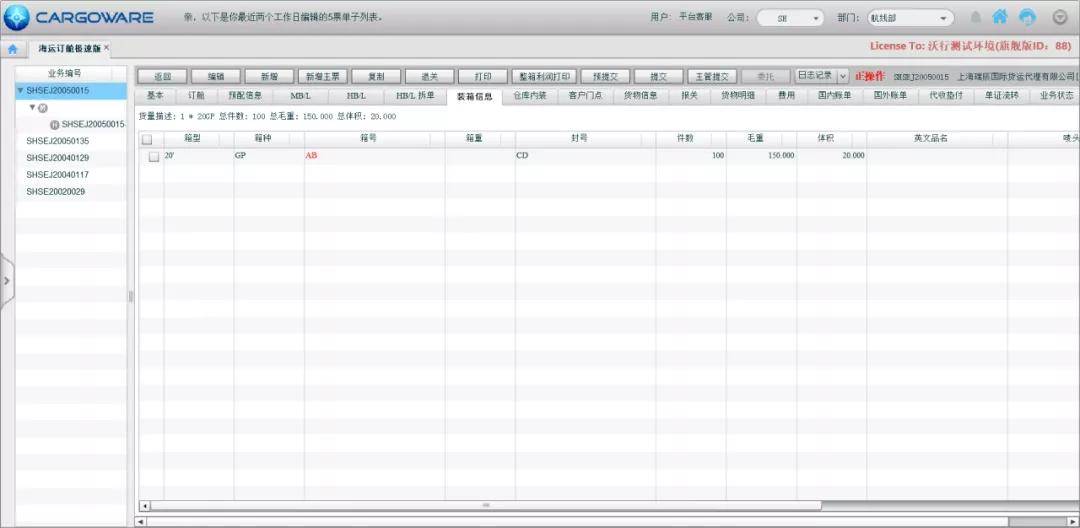Select SHSEJ20040129 in the business list
1080x528 pixels.
point(71,158)
